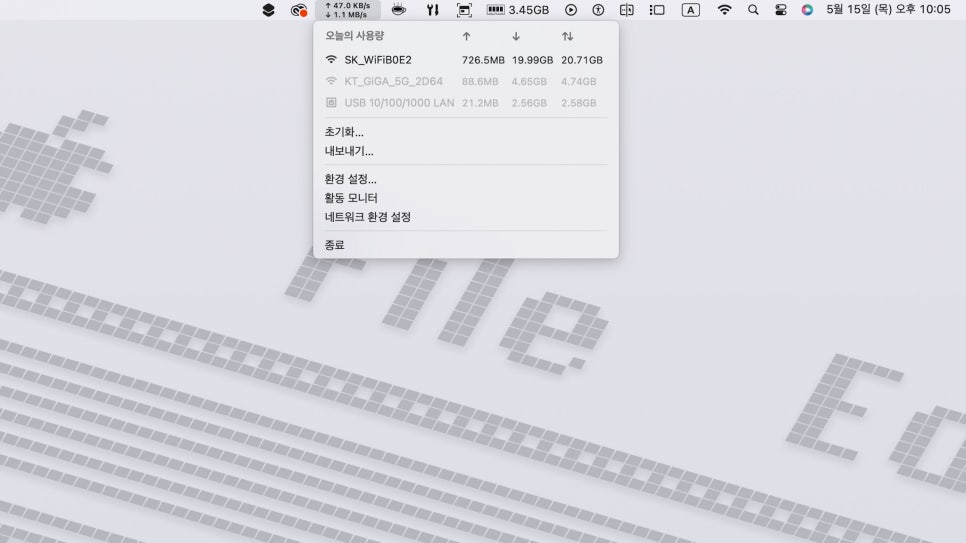Open the date and time 오후 10:05 clock
Screen dimensions: 966x543
888,10
